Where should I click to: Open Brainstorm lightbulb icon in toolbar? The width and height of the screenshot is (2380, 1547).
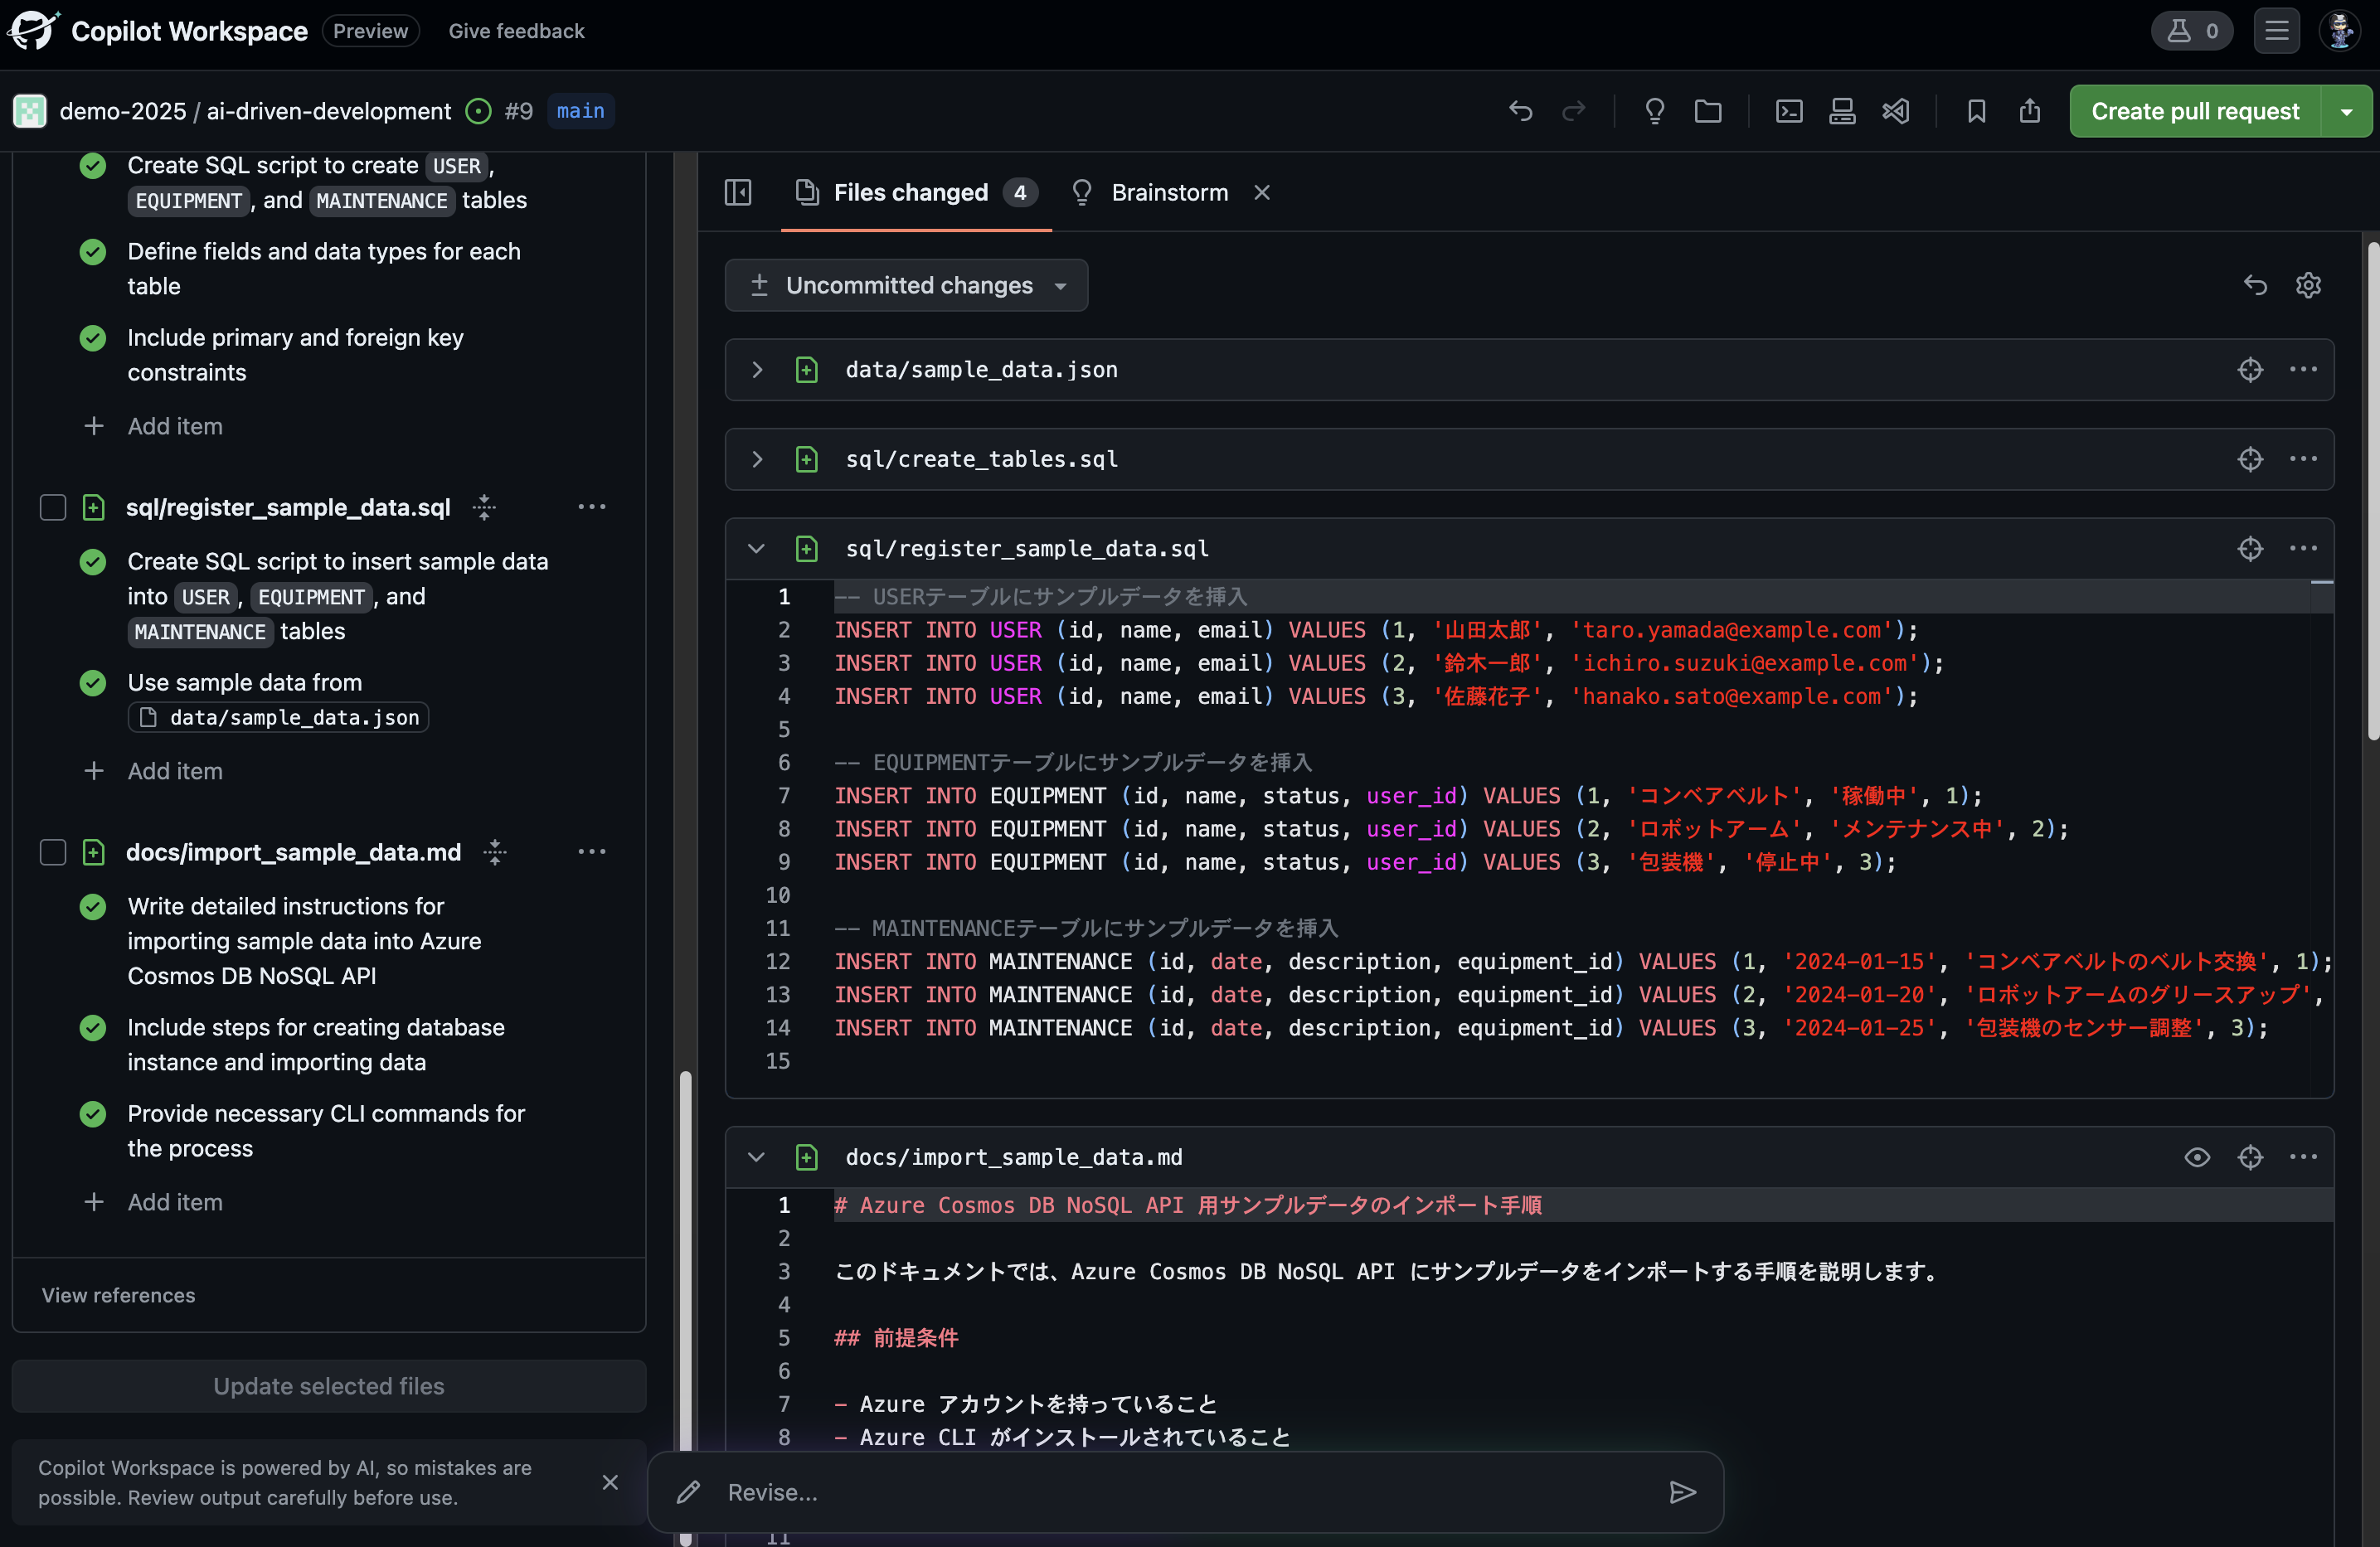tap(1654, 111)
